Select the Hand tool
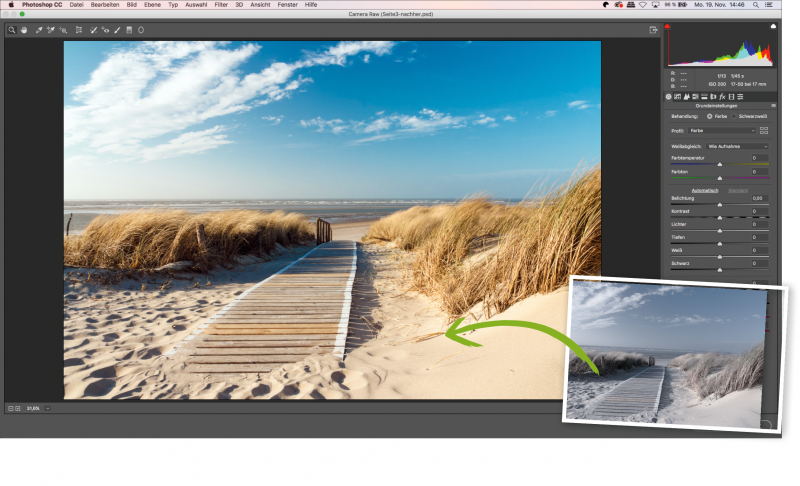 [23, 30]
